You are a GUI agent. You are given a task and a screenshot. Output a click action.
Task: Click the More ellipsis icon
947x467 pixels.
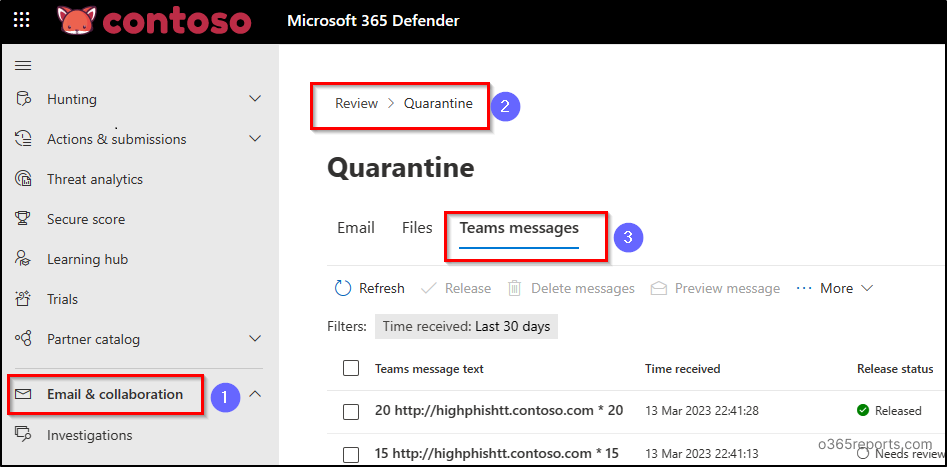[804, 289]
